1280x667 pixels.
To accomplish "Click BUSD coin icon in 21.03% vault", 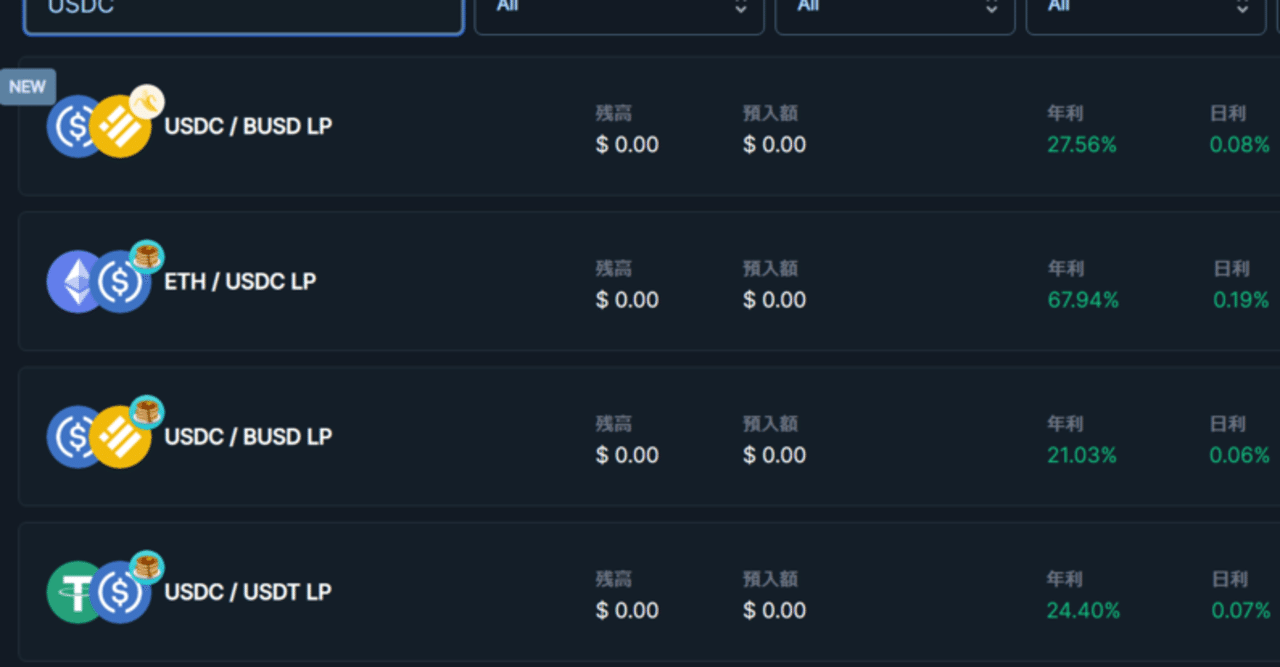I will [120, 437].
